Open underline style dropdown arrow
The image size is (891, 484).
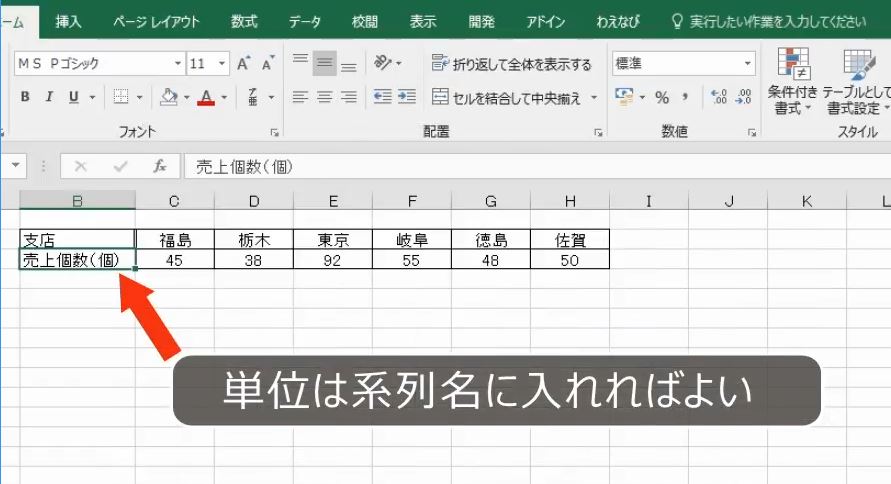pyautogui.click(x=92, y=98)
